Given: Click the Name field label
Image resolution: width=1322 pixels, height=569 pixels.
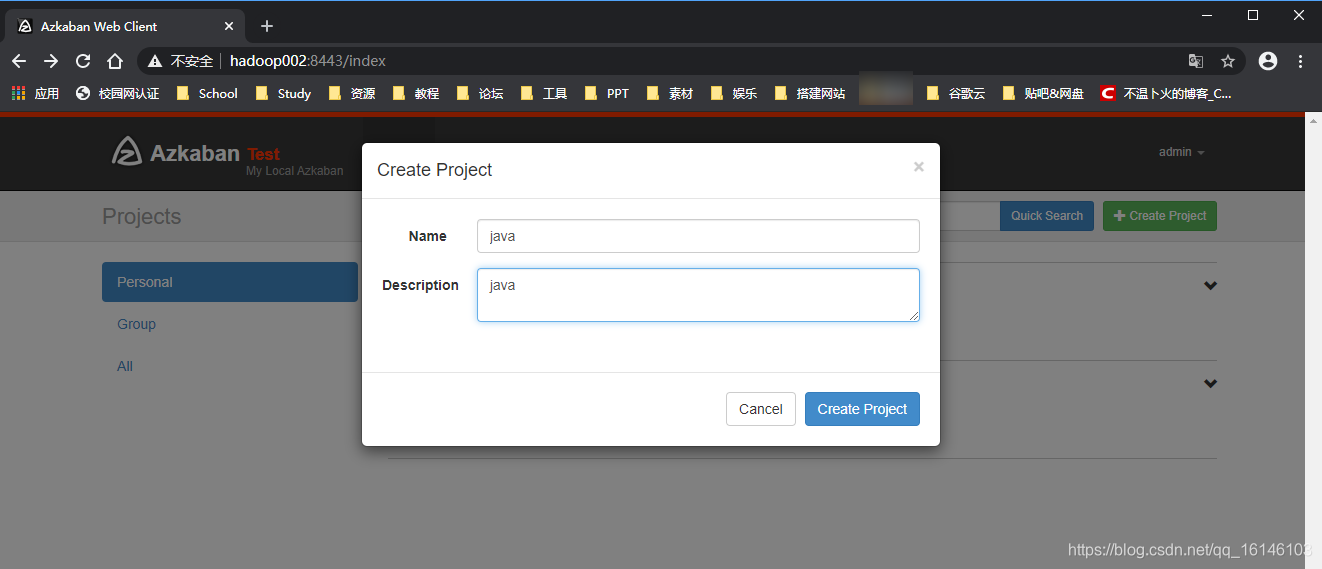Looking at the screenshot, I should pyautogui.click(x=428, y=236).
